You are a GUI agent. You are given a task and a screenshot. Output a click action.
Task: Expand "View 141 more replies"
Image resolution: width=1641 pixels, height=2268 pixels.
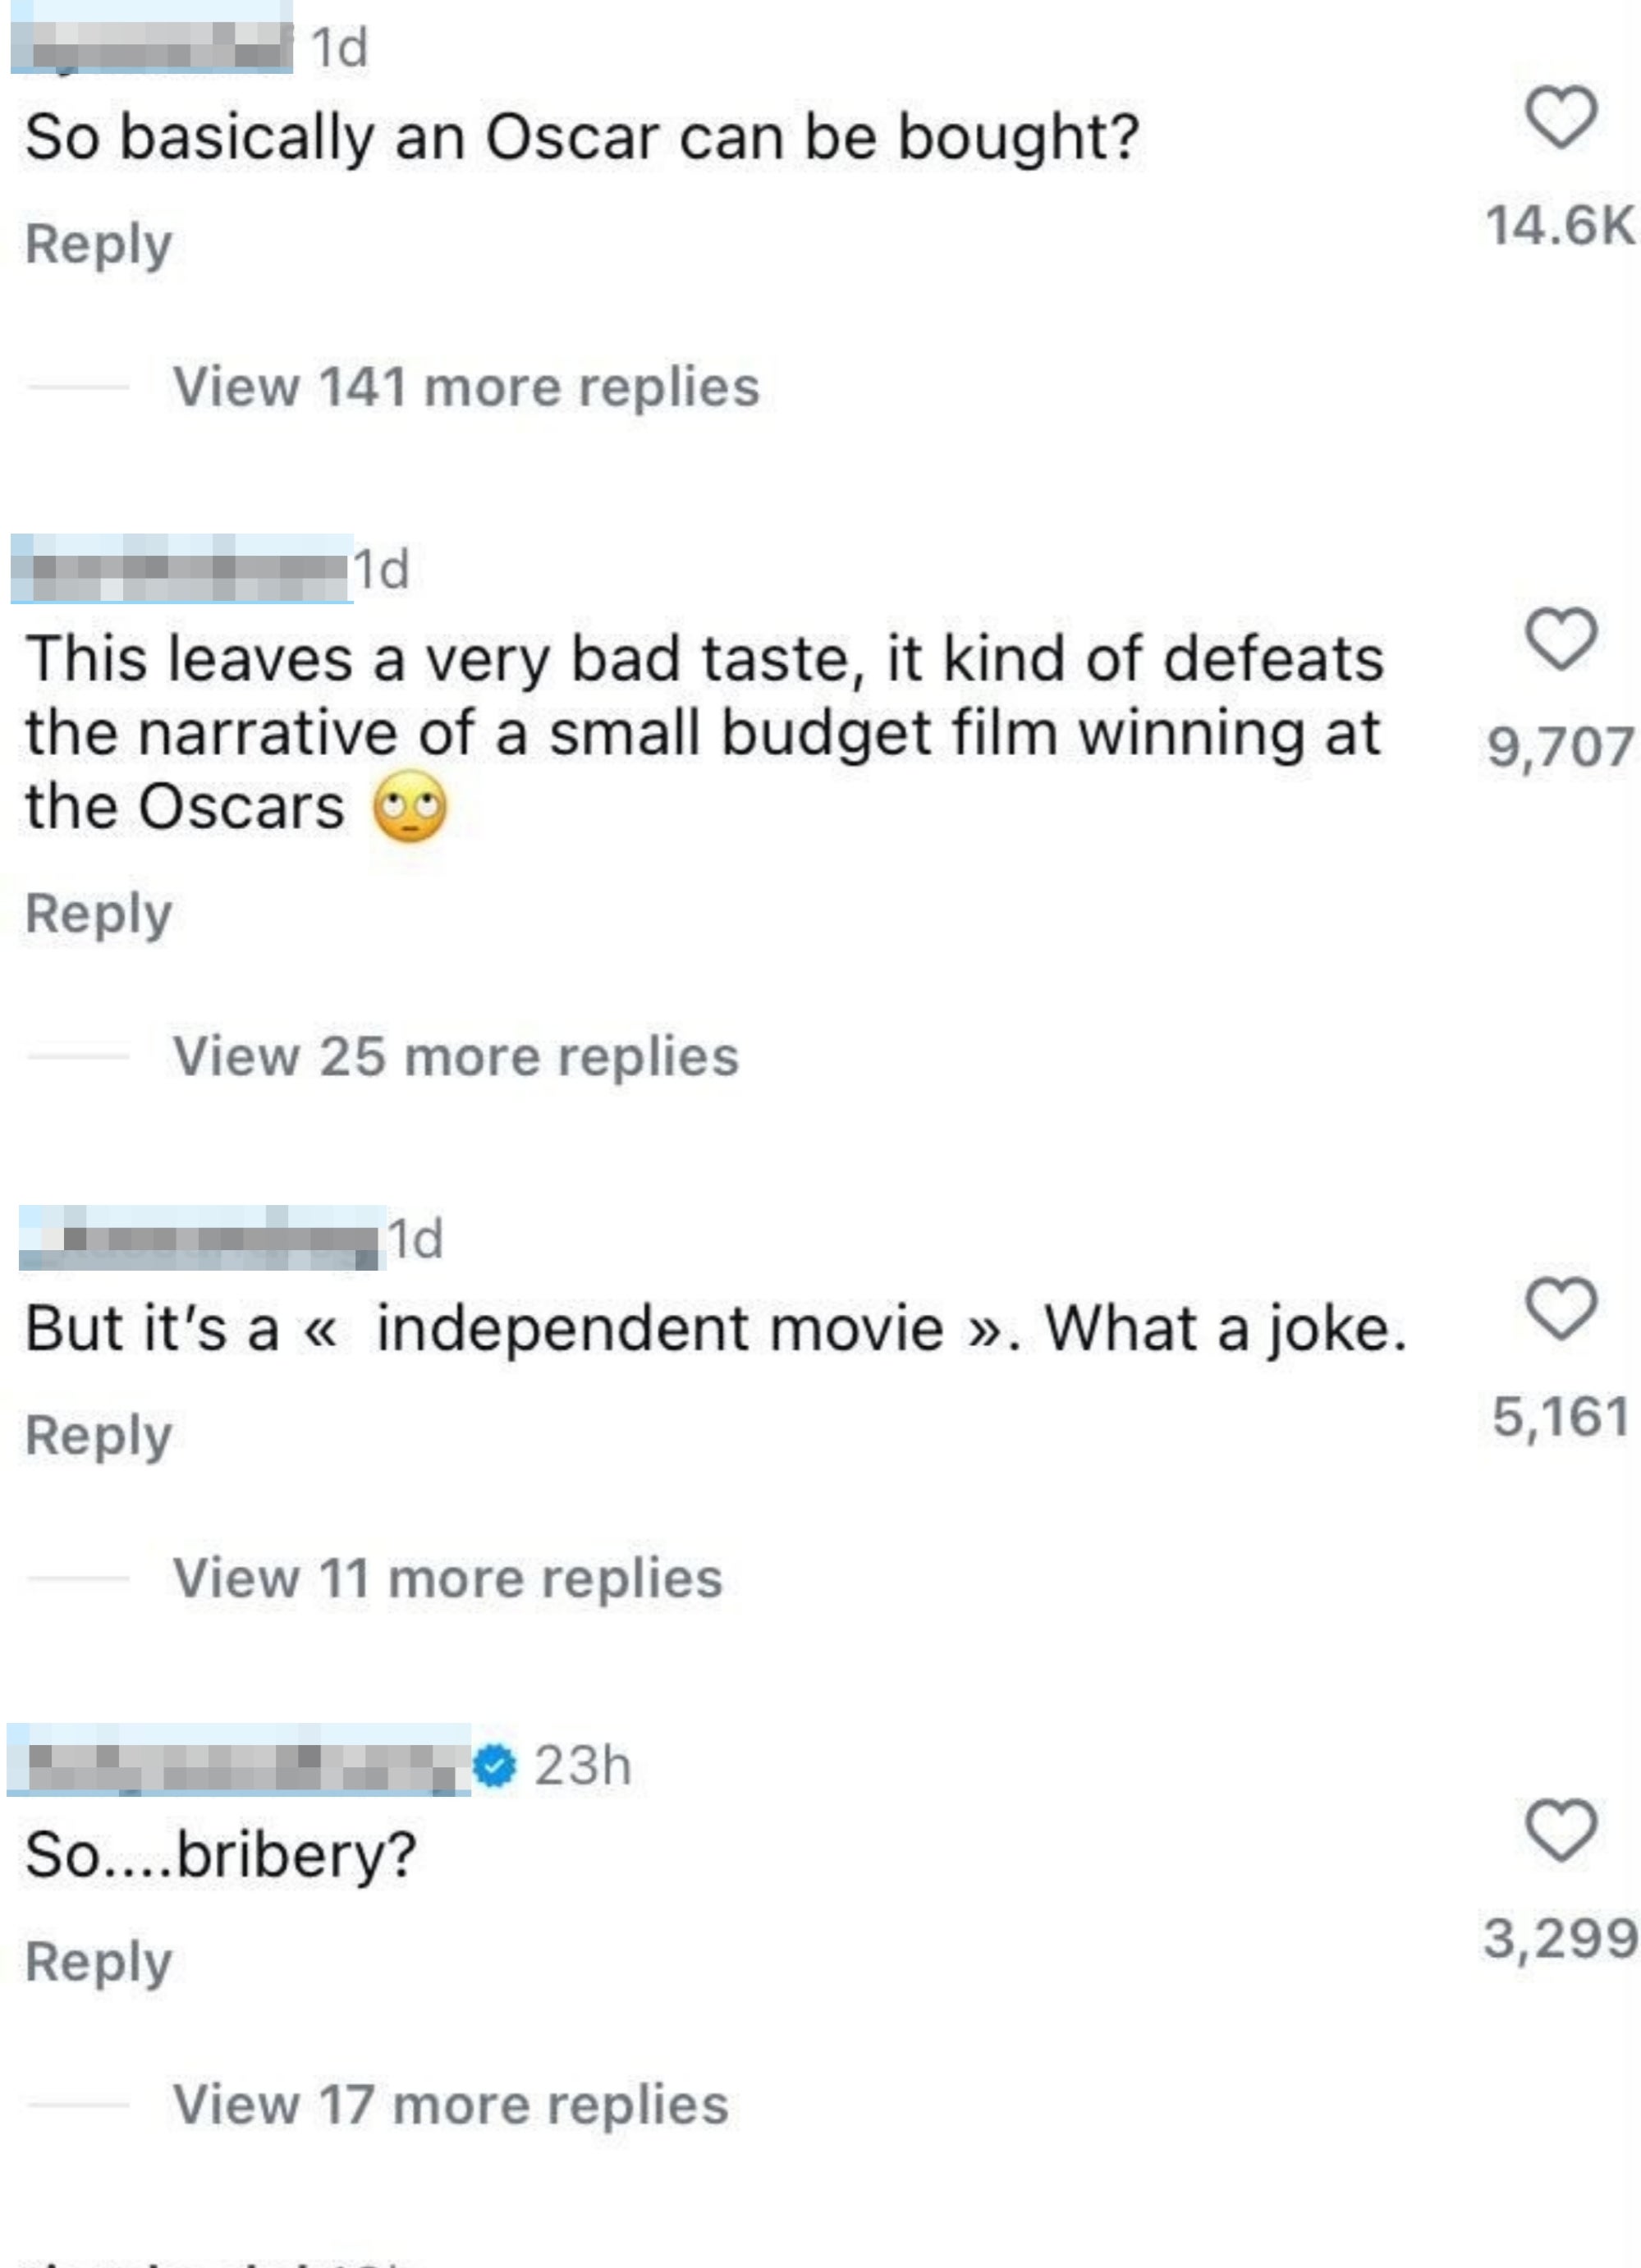(x=466, y=387)
